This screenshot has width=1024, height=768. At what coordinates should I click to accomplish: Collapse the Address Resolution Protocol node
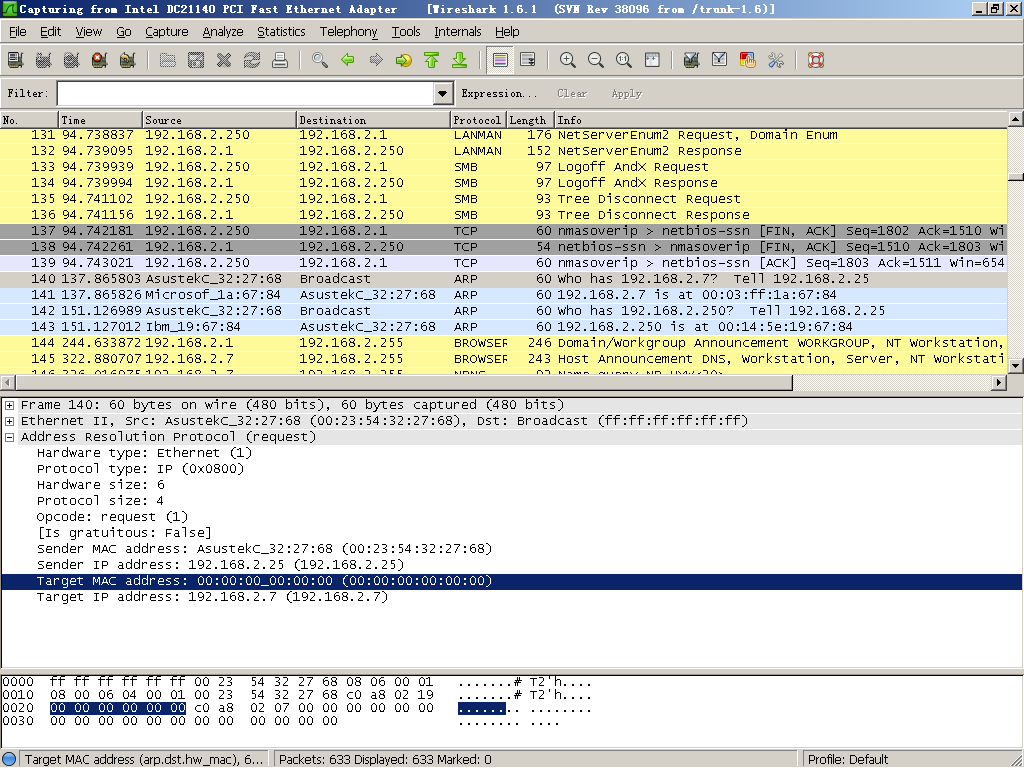[10, 437]
